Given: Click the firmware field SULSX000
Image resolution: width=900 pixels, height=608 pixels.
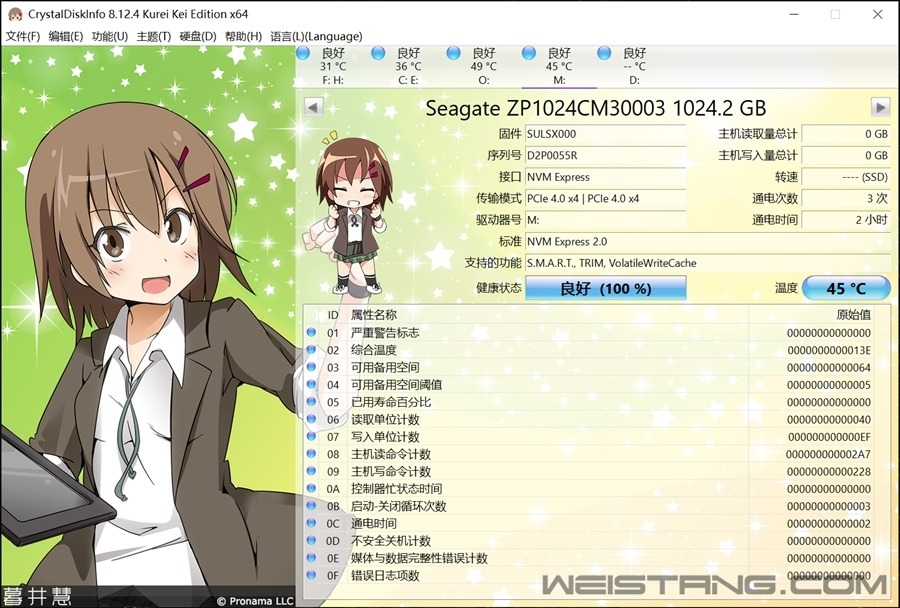Looking at the screenshot, I should click(606, 134).
